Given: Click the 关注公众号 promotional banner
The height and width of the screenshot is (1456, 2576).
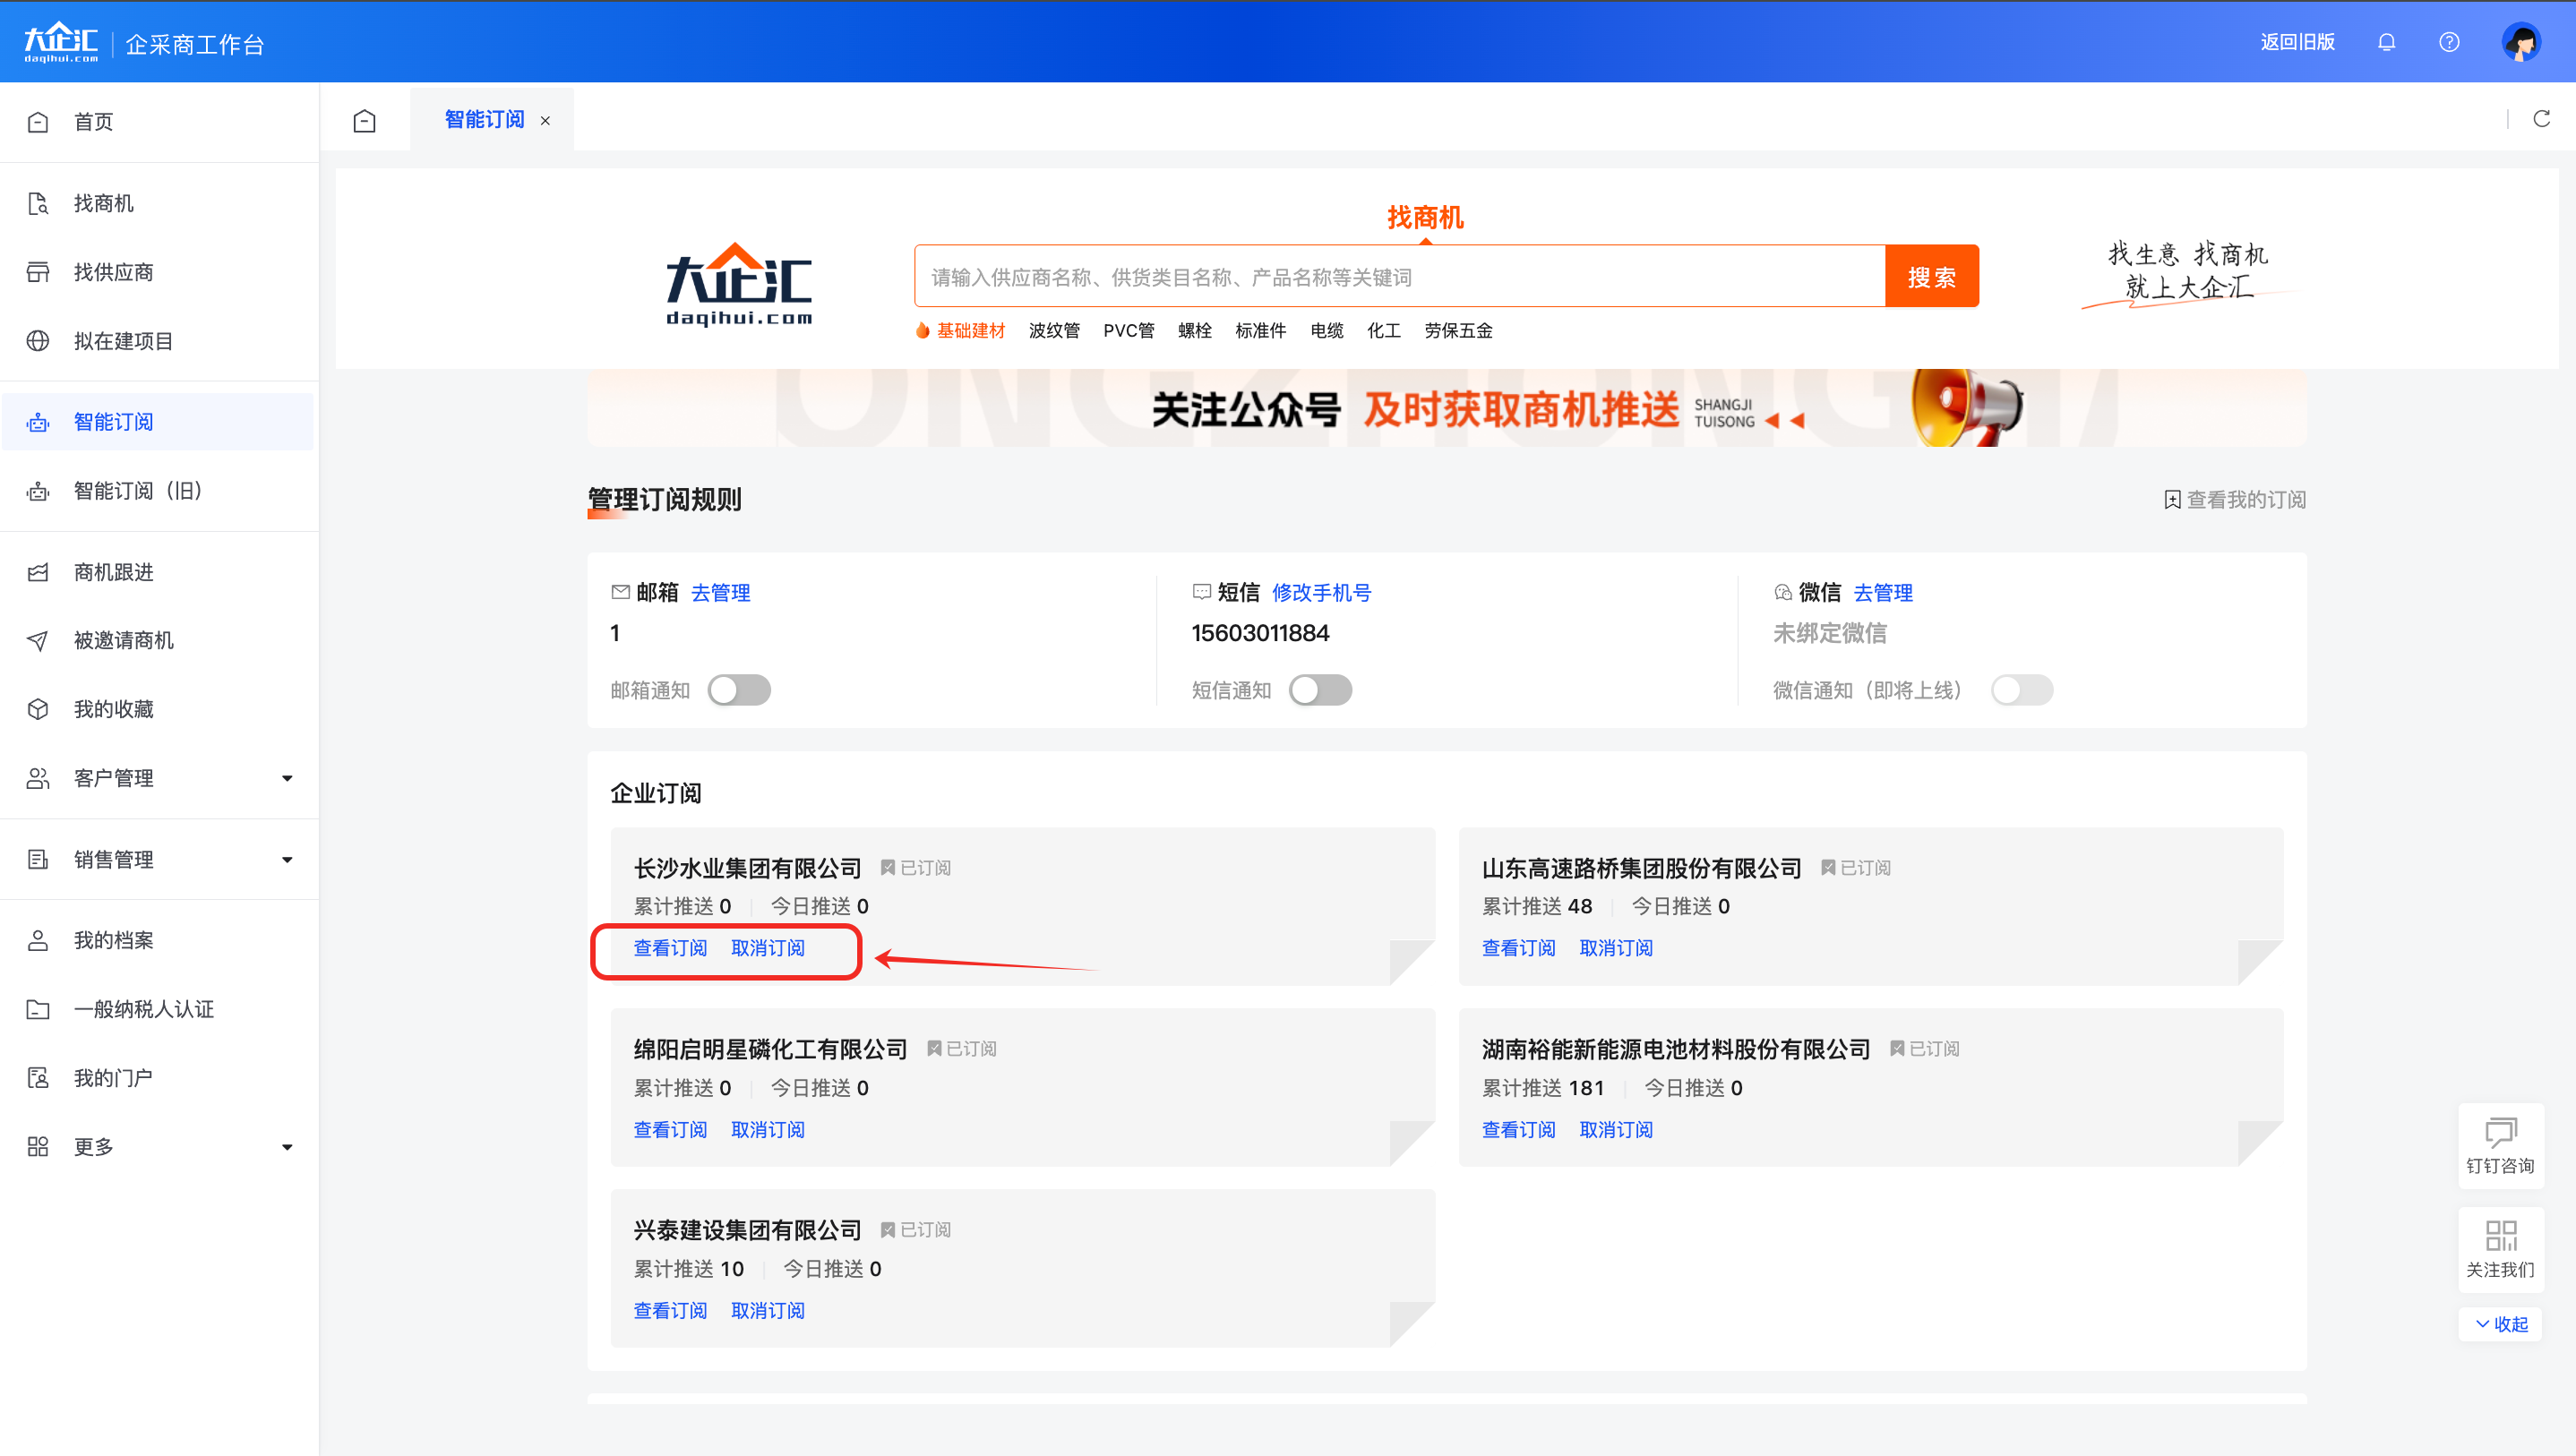Looking at the screenshot, I should 1446,408.
